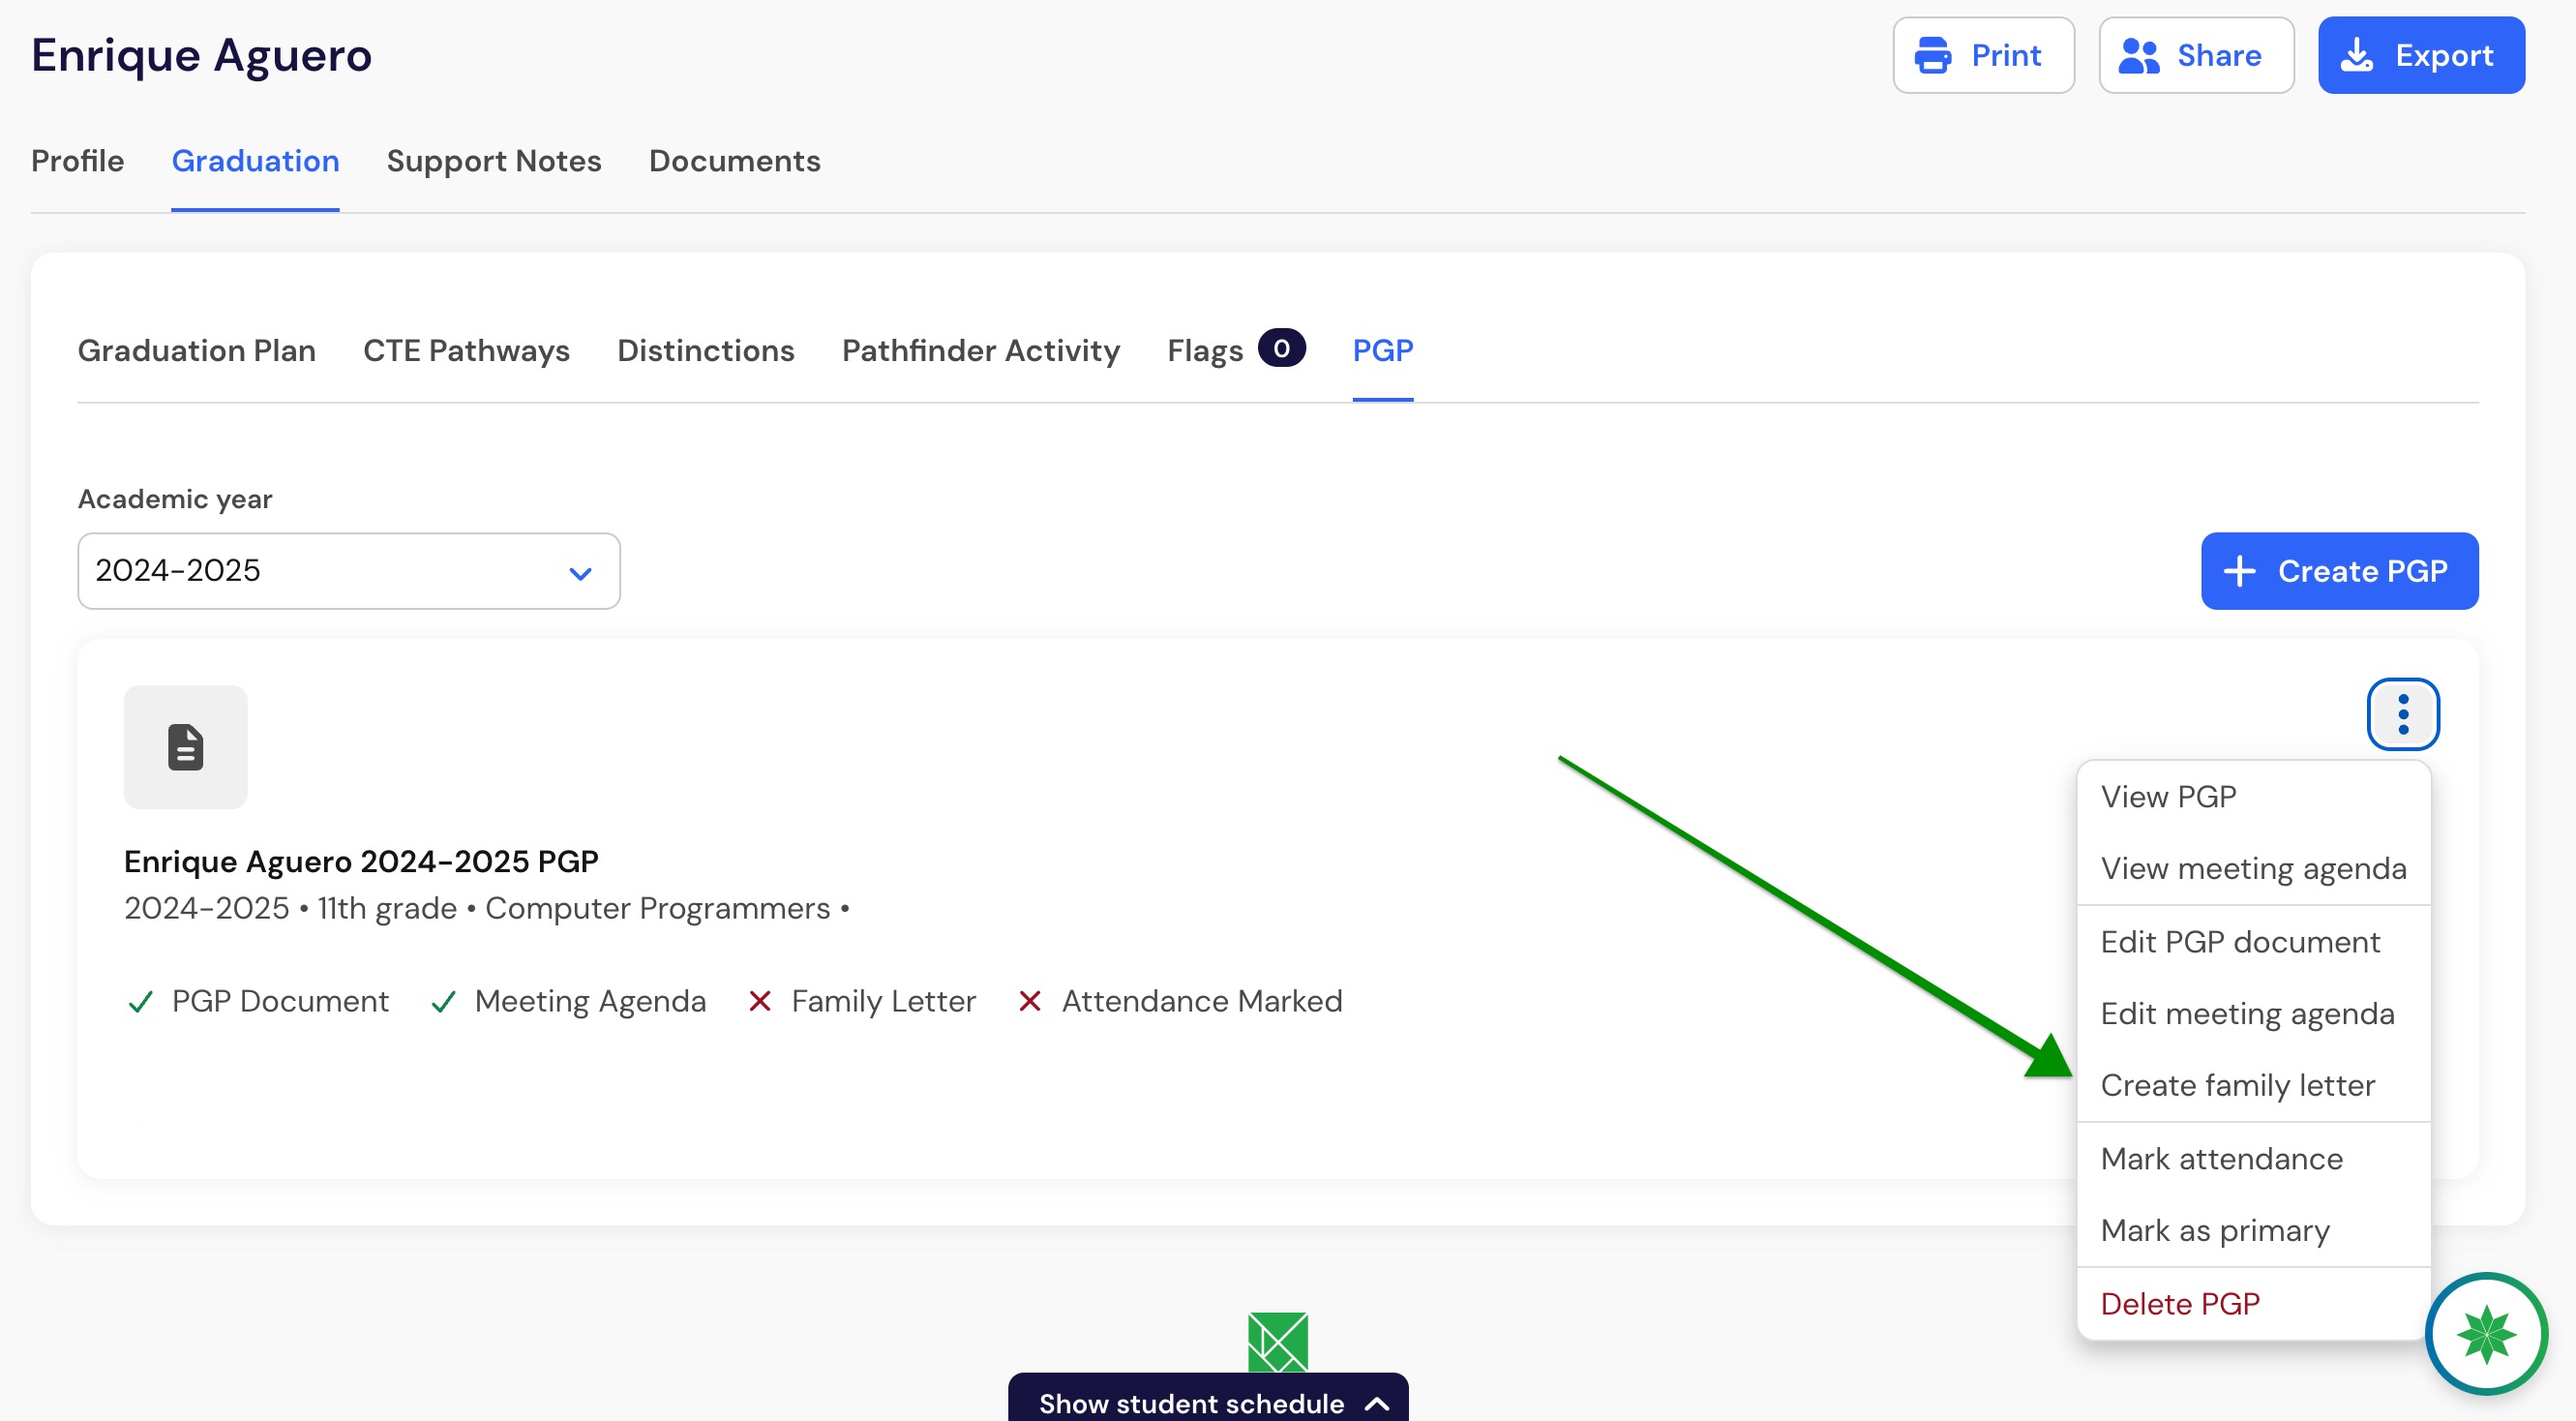Open the CTE Pathways sub-tab
The image size is (2576, 1421).
tap(466, 351)
